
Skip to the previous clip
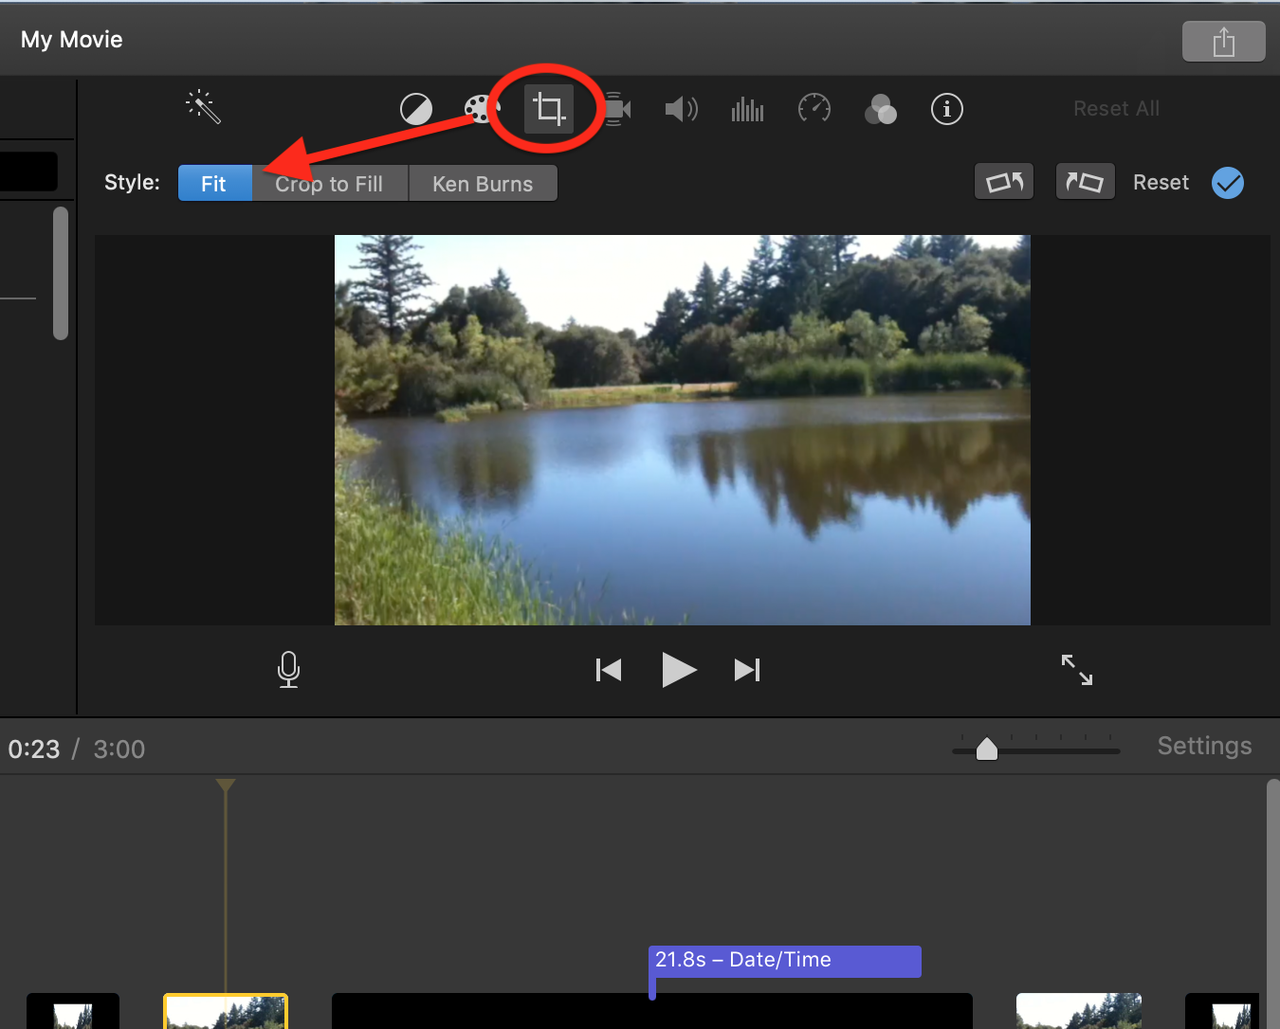point(608,669)
